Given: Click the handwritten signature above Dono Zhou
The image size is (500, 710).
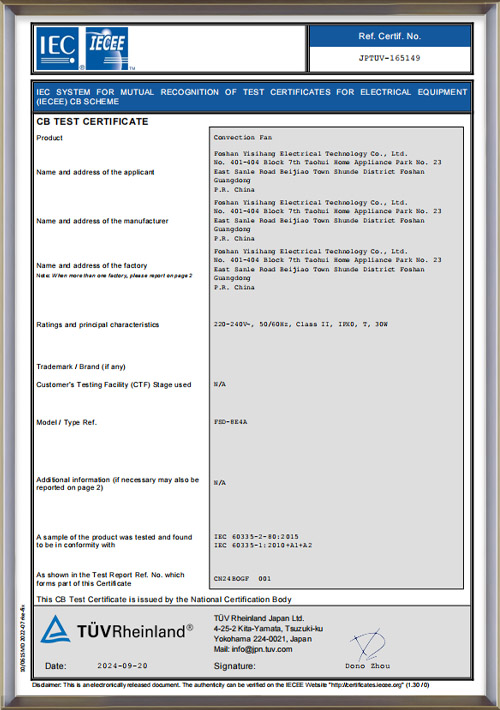Looking at the screenshot, I should (x=367, y=645).
